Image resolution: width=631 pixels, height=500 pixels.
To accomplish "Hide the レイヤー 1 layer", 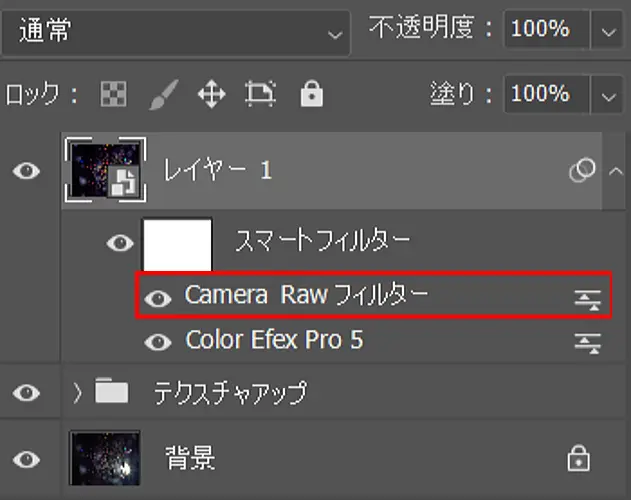I will point(27,171).
